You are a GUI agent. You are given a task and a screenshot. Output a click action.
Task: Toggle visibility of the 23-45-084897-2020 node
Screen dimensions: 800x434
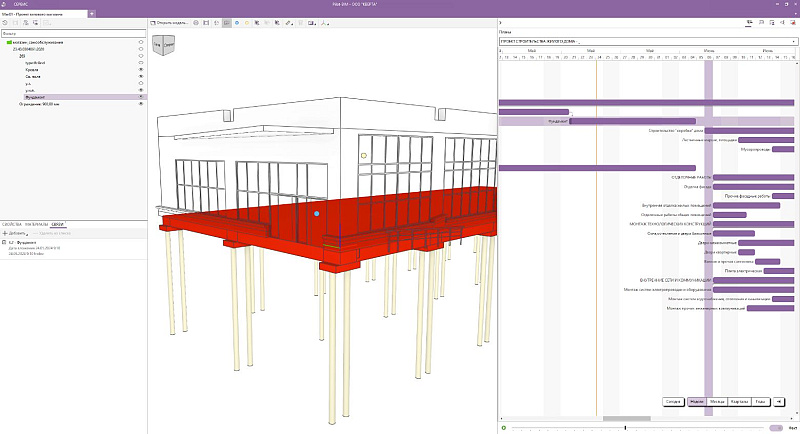pyautogui.click(x=141, y=49)
